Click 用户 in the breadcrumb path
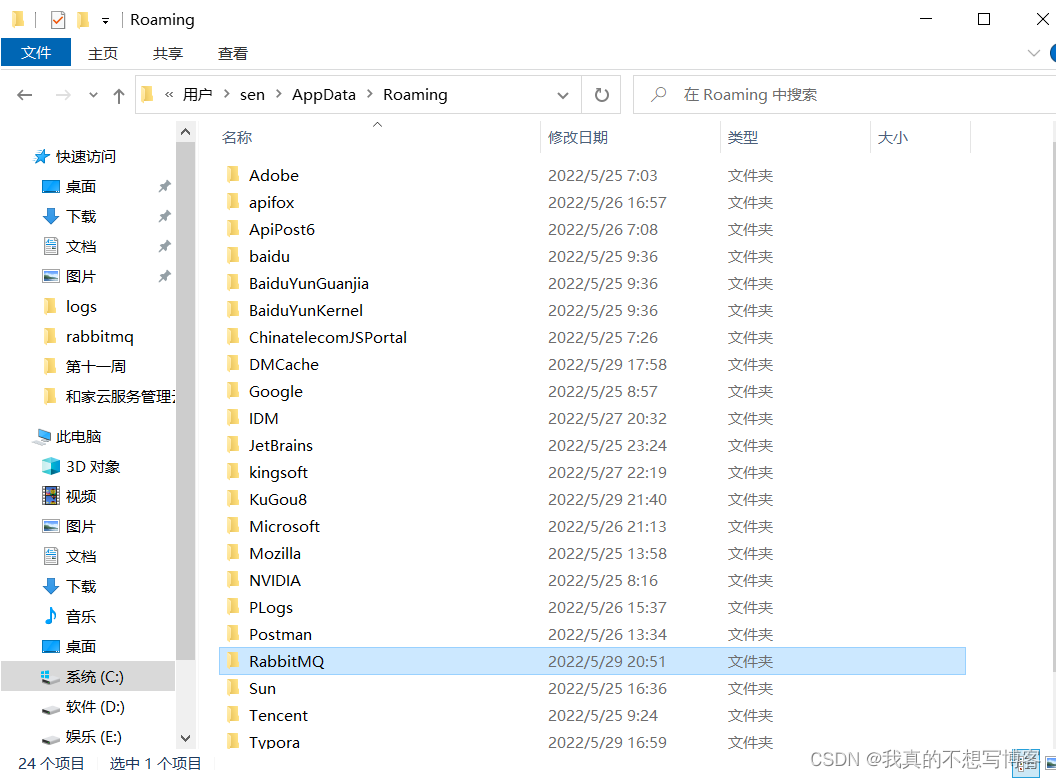Image resolution: width=1056 pixels, height=779 pixels. click(x=197, y=95)
